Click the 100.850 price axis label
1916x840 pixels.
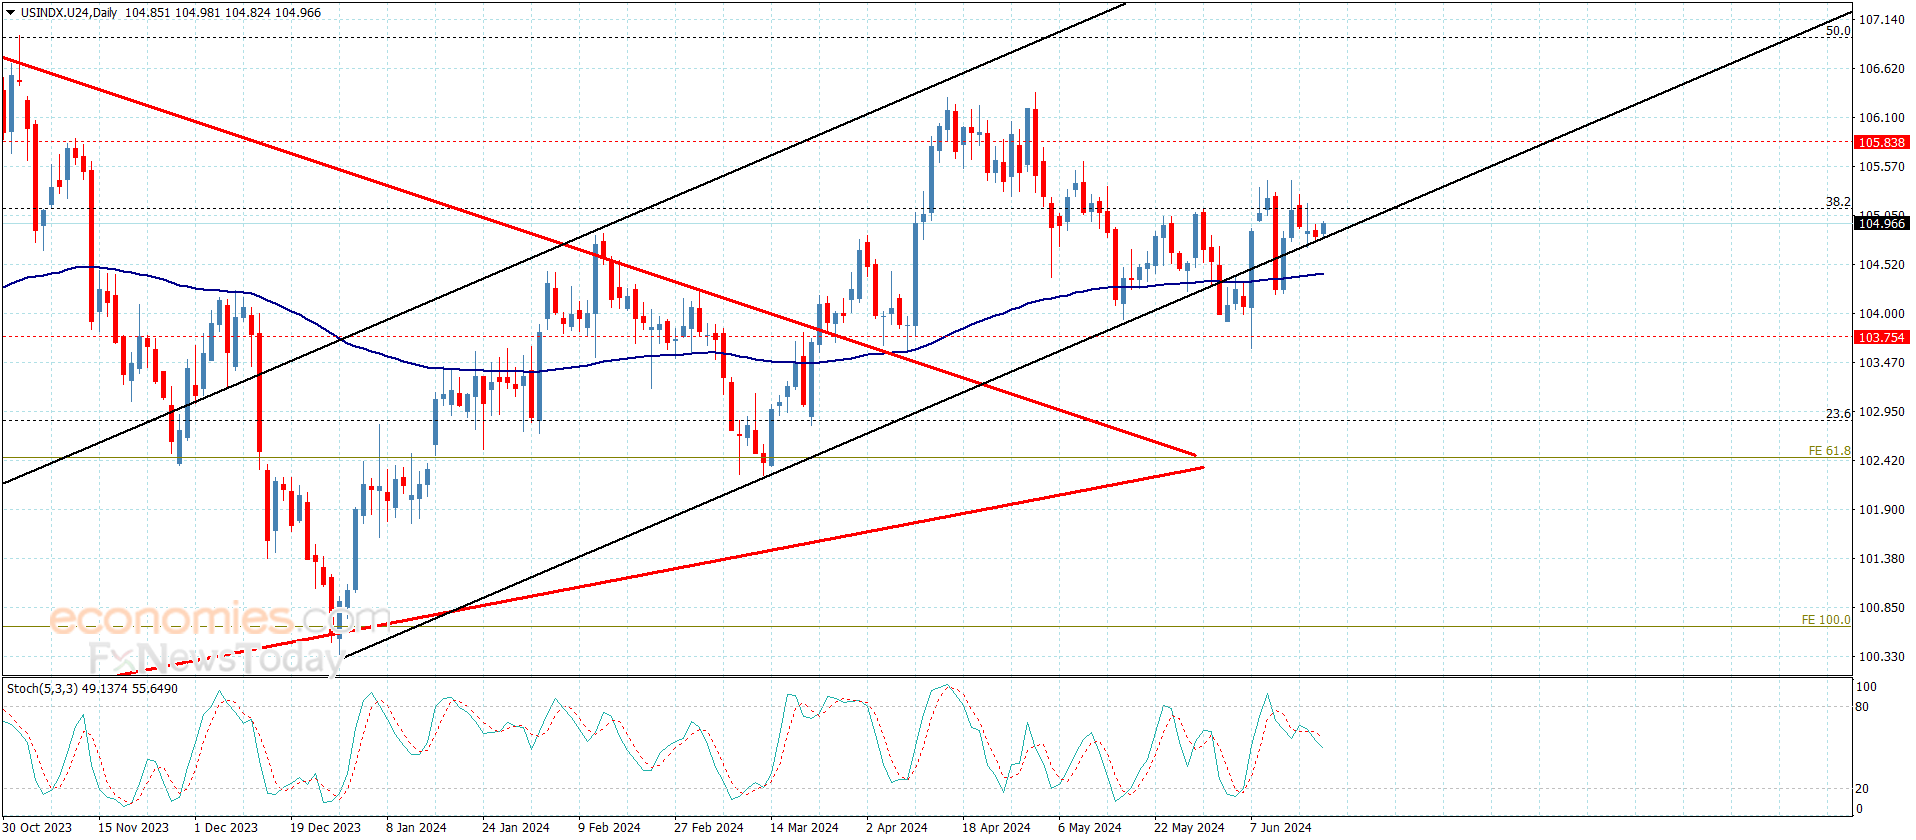pyautogui.click(x=1881, y=608)
